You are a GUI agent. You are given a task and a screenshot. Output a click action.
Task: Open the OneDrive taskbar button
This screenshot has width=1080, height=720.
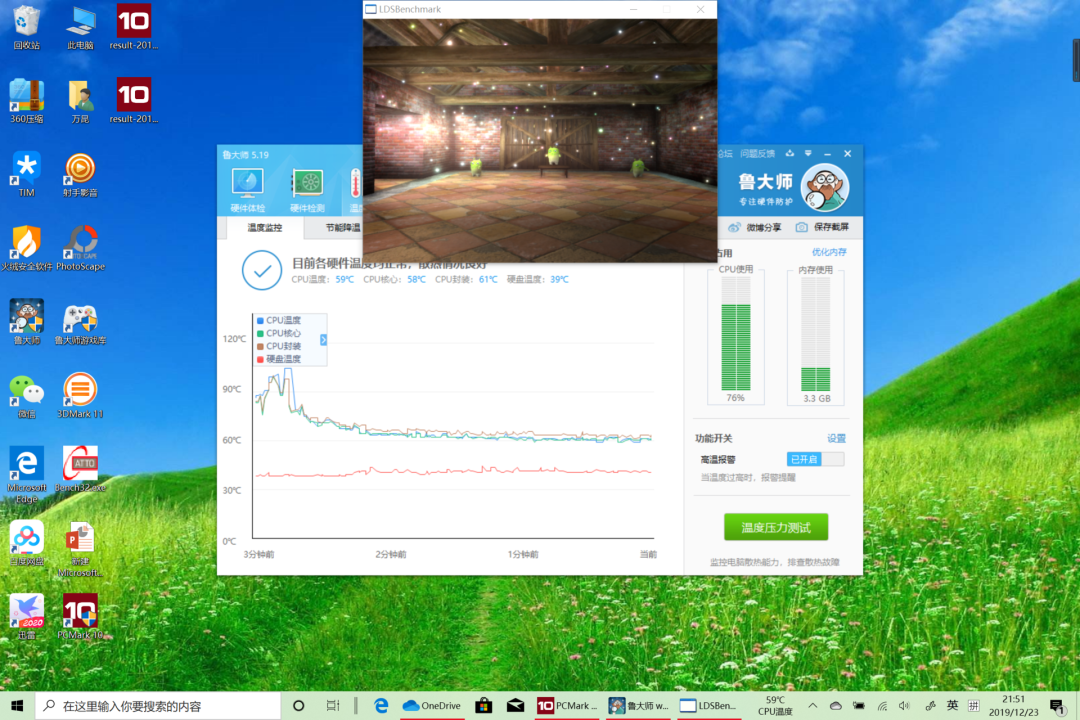pyautogui.click(x=432, y=706)
